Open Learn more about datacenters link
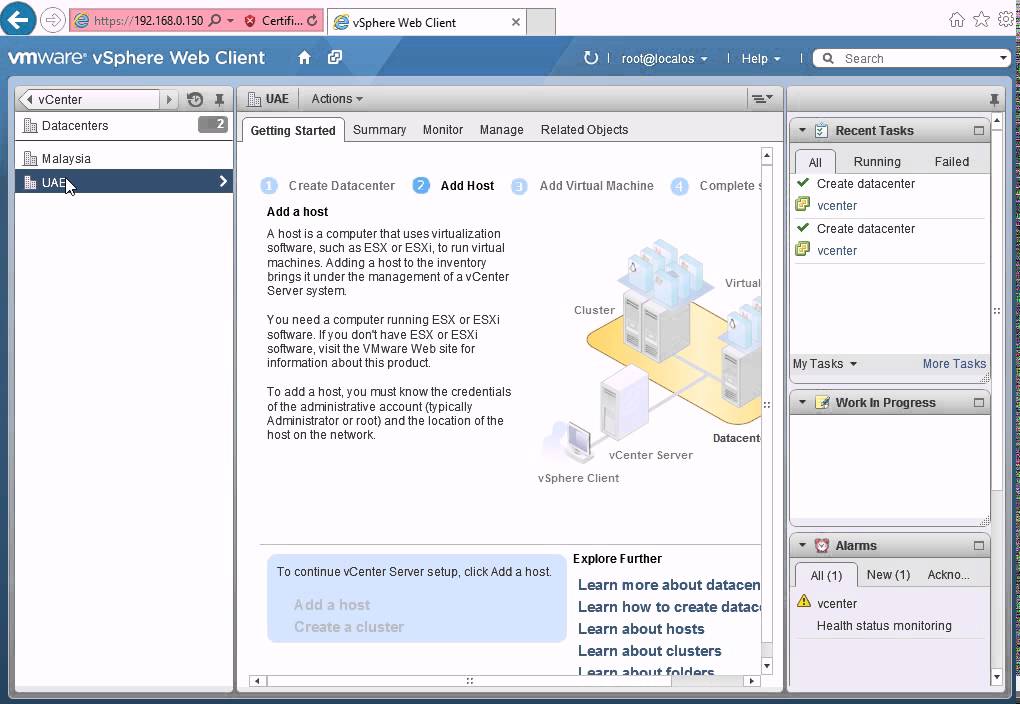1020x704 pixels. coord(669,585)
